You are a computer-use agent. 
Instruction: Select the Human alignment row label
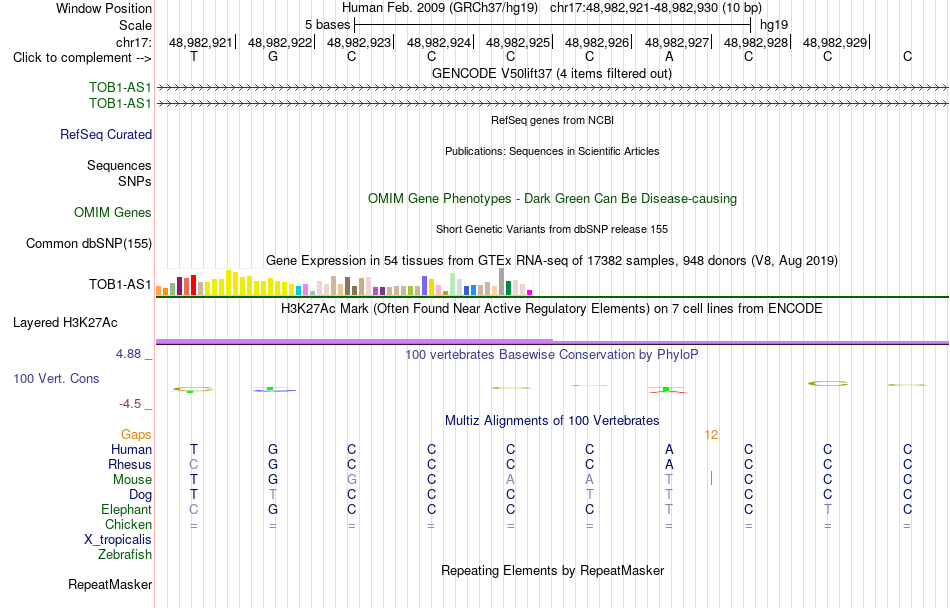(x=131, y=449)
